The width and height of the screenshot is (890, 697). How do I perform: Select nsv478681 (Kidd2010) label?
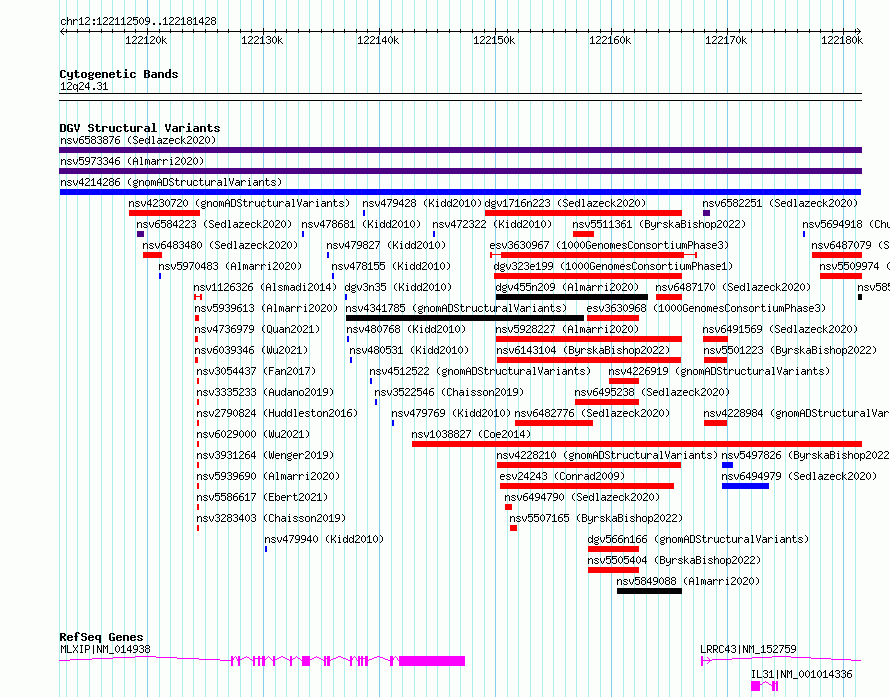pos(361,224)
